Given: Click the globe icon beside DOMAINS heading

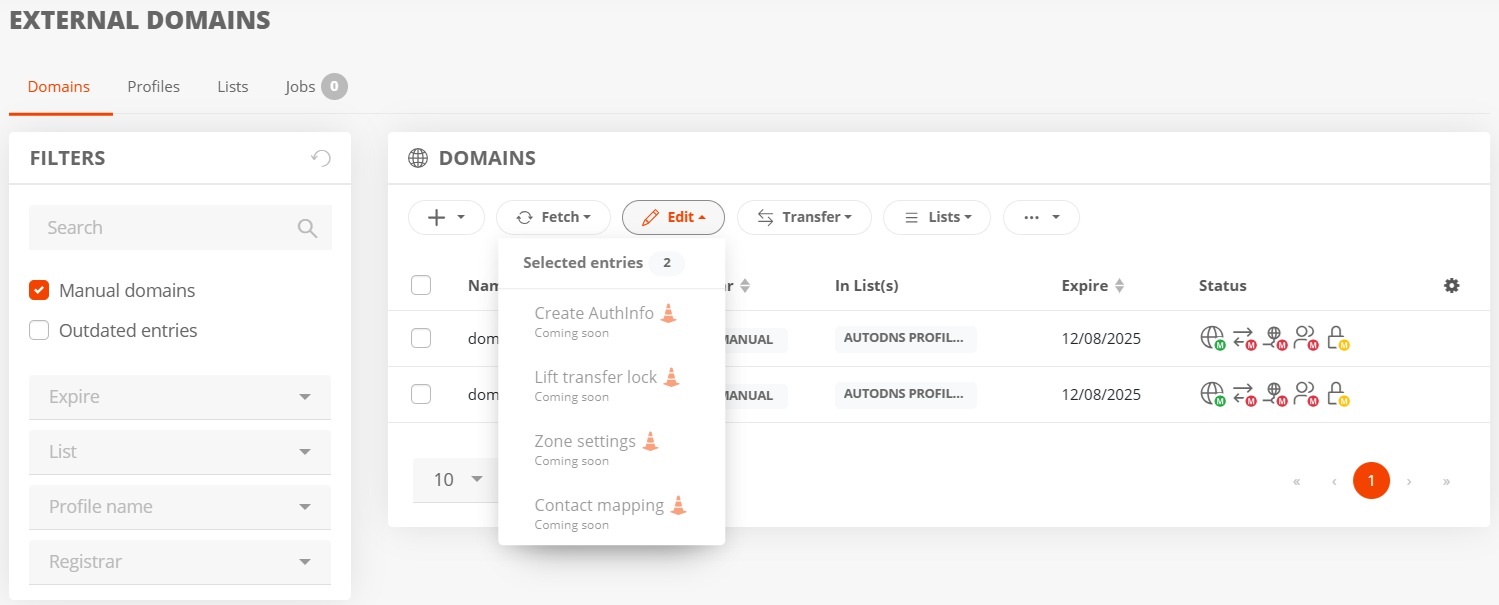Looking at the screenshot, I should tap(418, 158).
